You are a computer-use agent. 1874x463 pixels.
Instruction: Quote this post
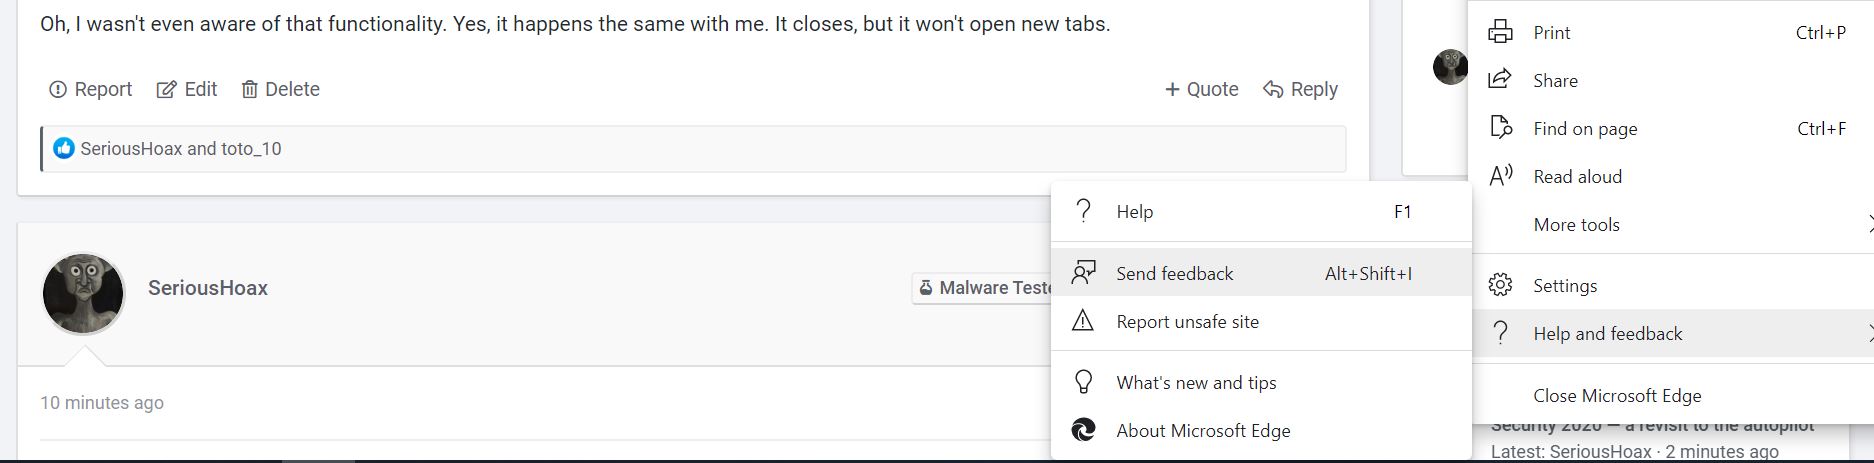click(x=1201, y=89)
